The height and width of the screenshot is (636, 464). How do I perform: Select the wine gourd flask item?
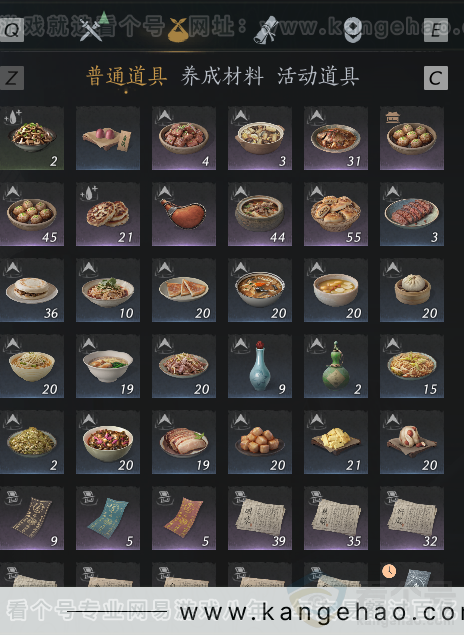coord(184,214)
